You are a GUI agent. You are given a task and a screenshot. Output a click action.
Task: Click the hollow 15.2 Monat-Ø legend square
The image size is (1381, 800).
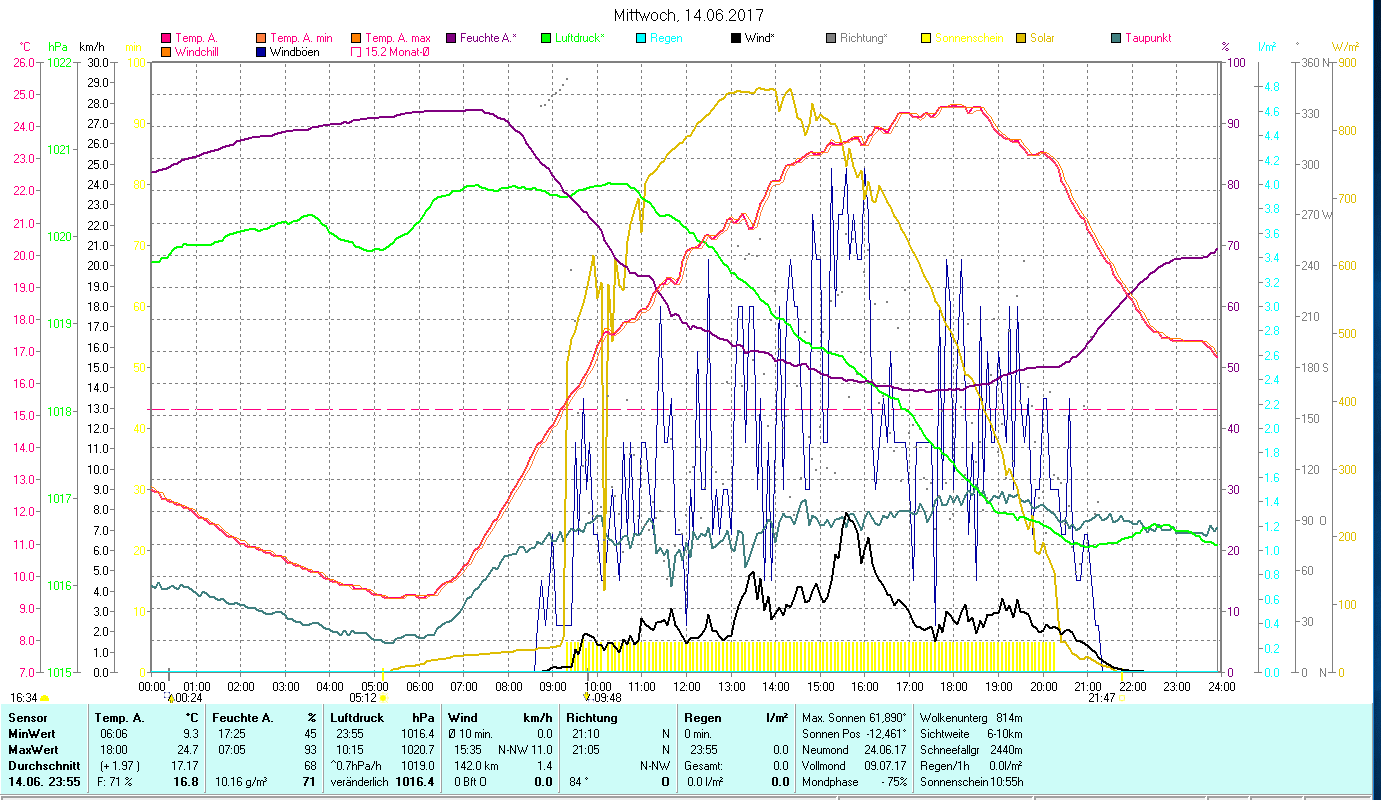[x=355, y=52]
